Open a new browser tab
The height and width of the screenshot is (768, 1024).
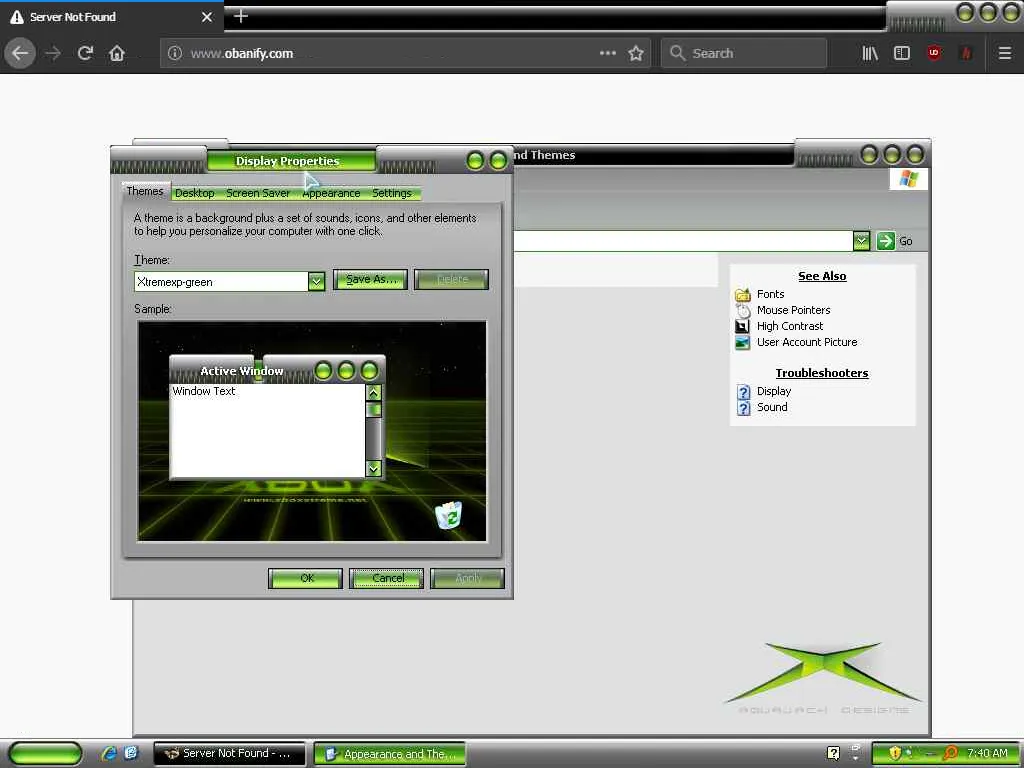click(x=240, y=16)
